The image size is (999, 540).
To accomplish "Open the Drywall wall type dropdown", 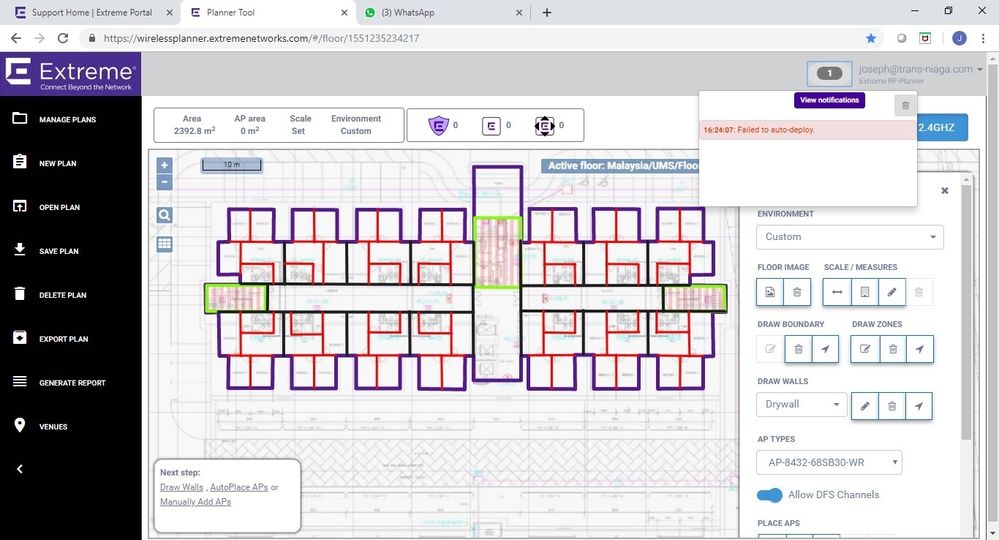I will tap(801, 405).
